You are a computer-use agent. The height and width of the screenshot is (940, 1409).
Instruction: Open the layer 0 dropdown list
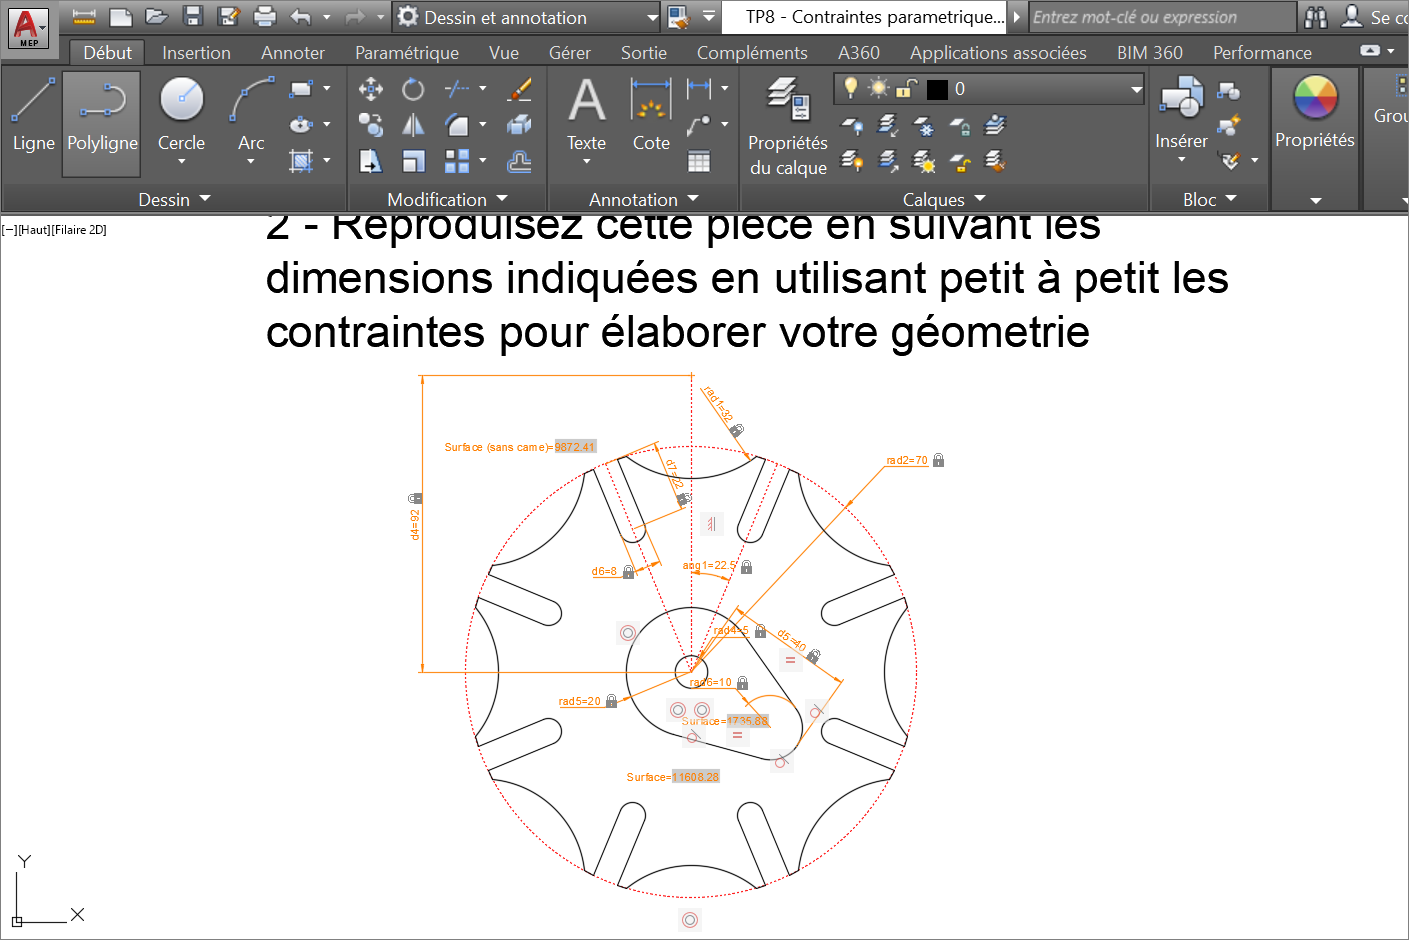(1136, 89)
